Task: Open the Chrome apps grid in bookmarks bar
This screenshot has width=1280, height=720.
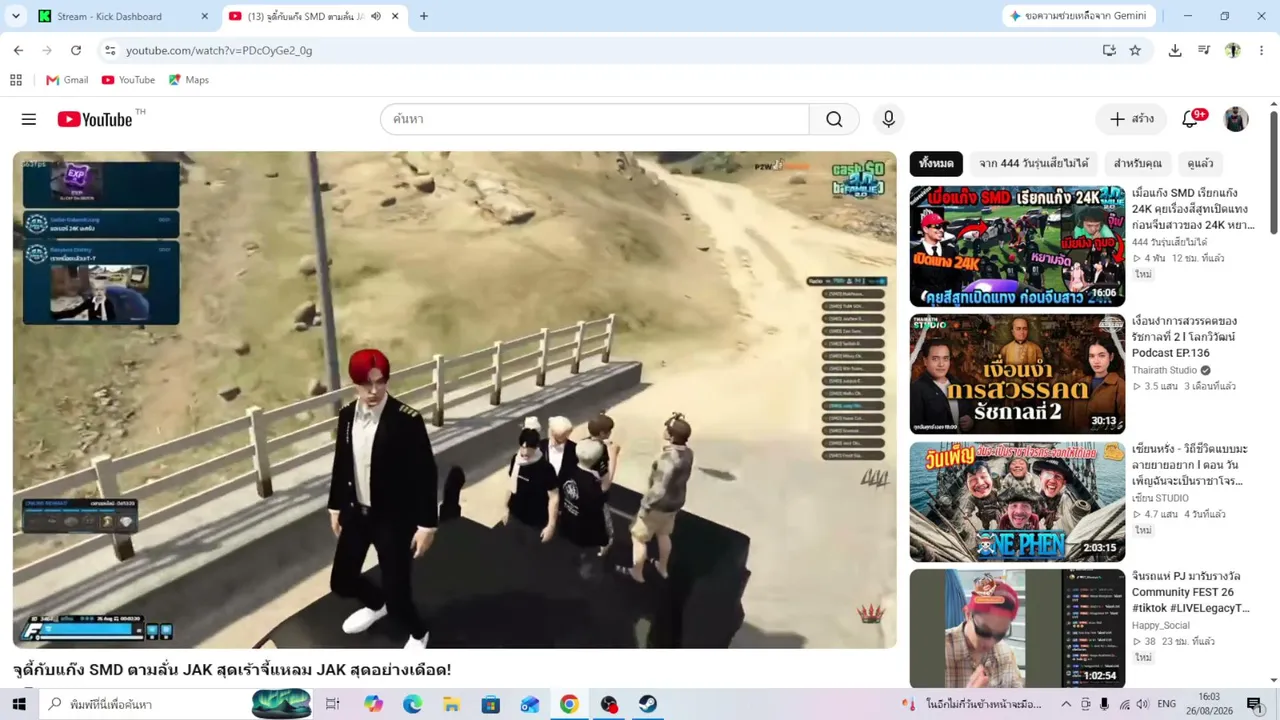Action: tap(16, 80)
